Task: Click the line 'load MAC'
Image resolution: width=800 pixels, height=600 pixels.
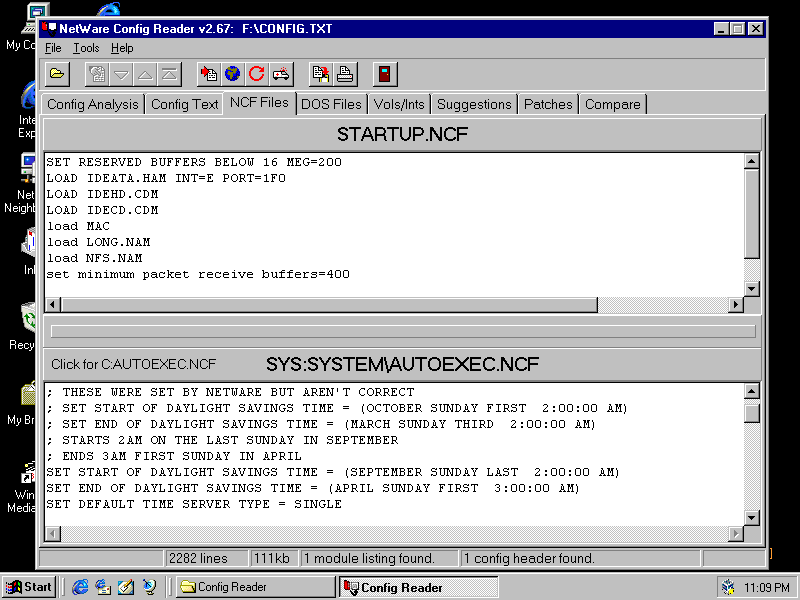Action: (x=78, y=226)
